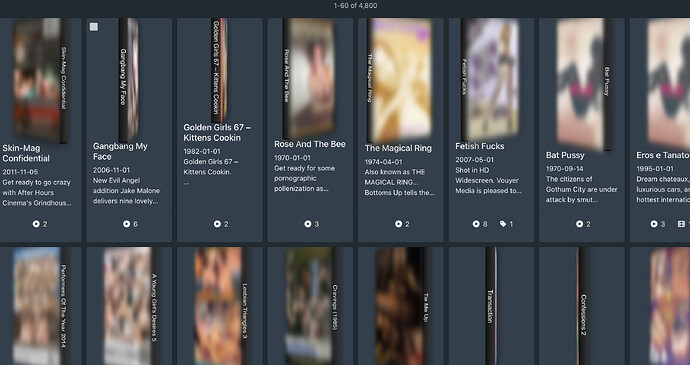Open the Tie Me Up cover thumbnail
This screenshot has width=690, height=365.
tap(402, 306)
